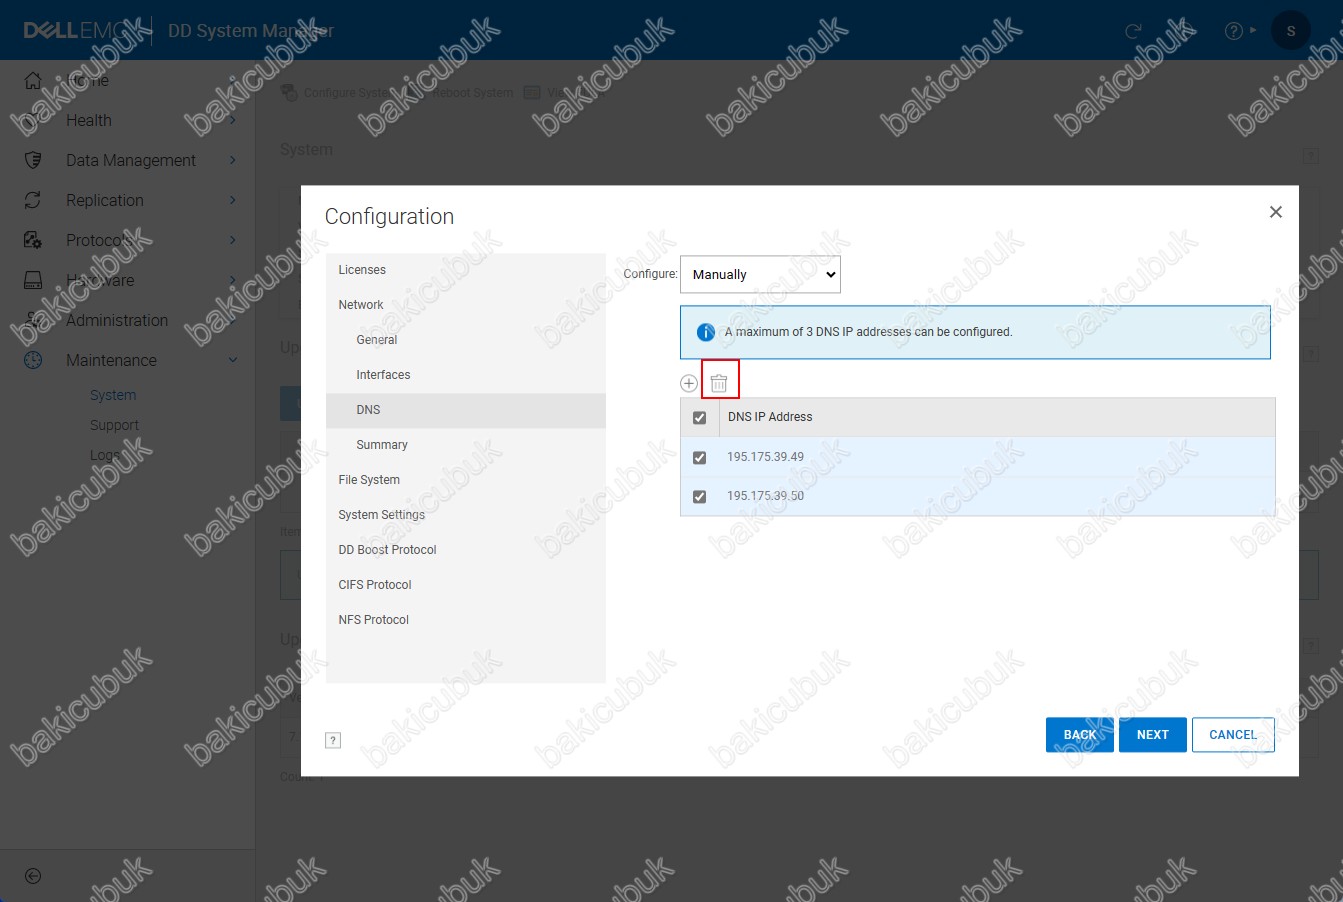Viewport: 1343px width, 902px height.
Task: Select CIFS Protocol step
Action: [466, 585]
